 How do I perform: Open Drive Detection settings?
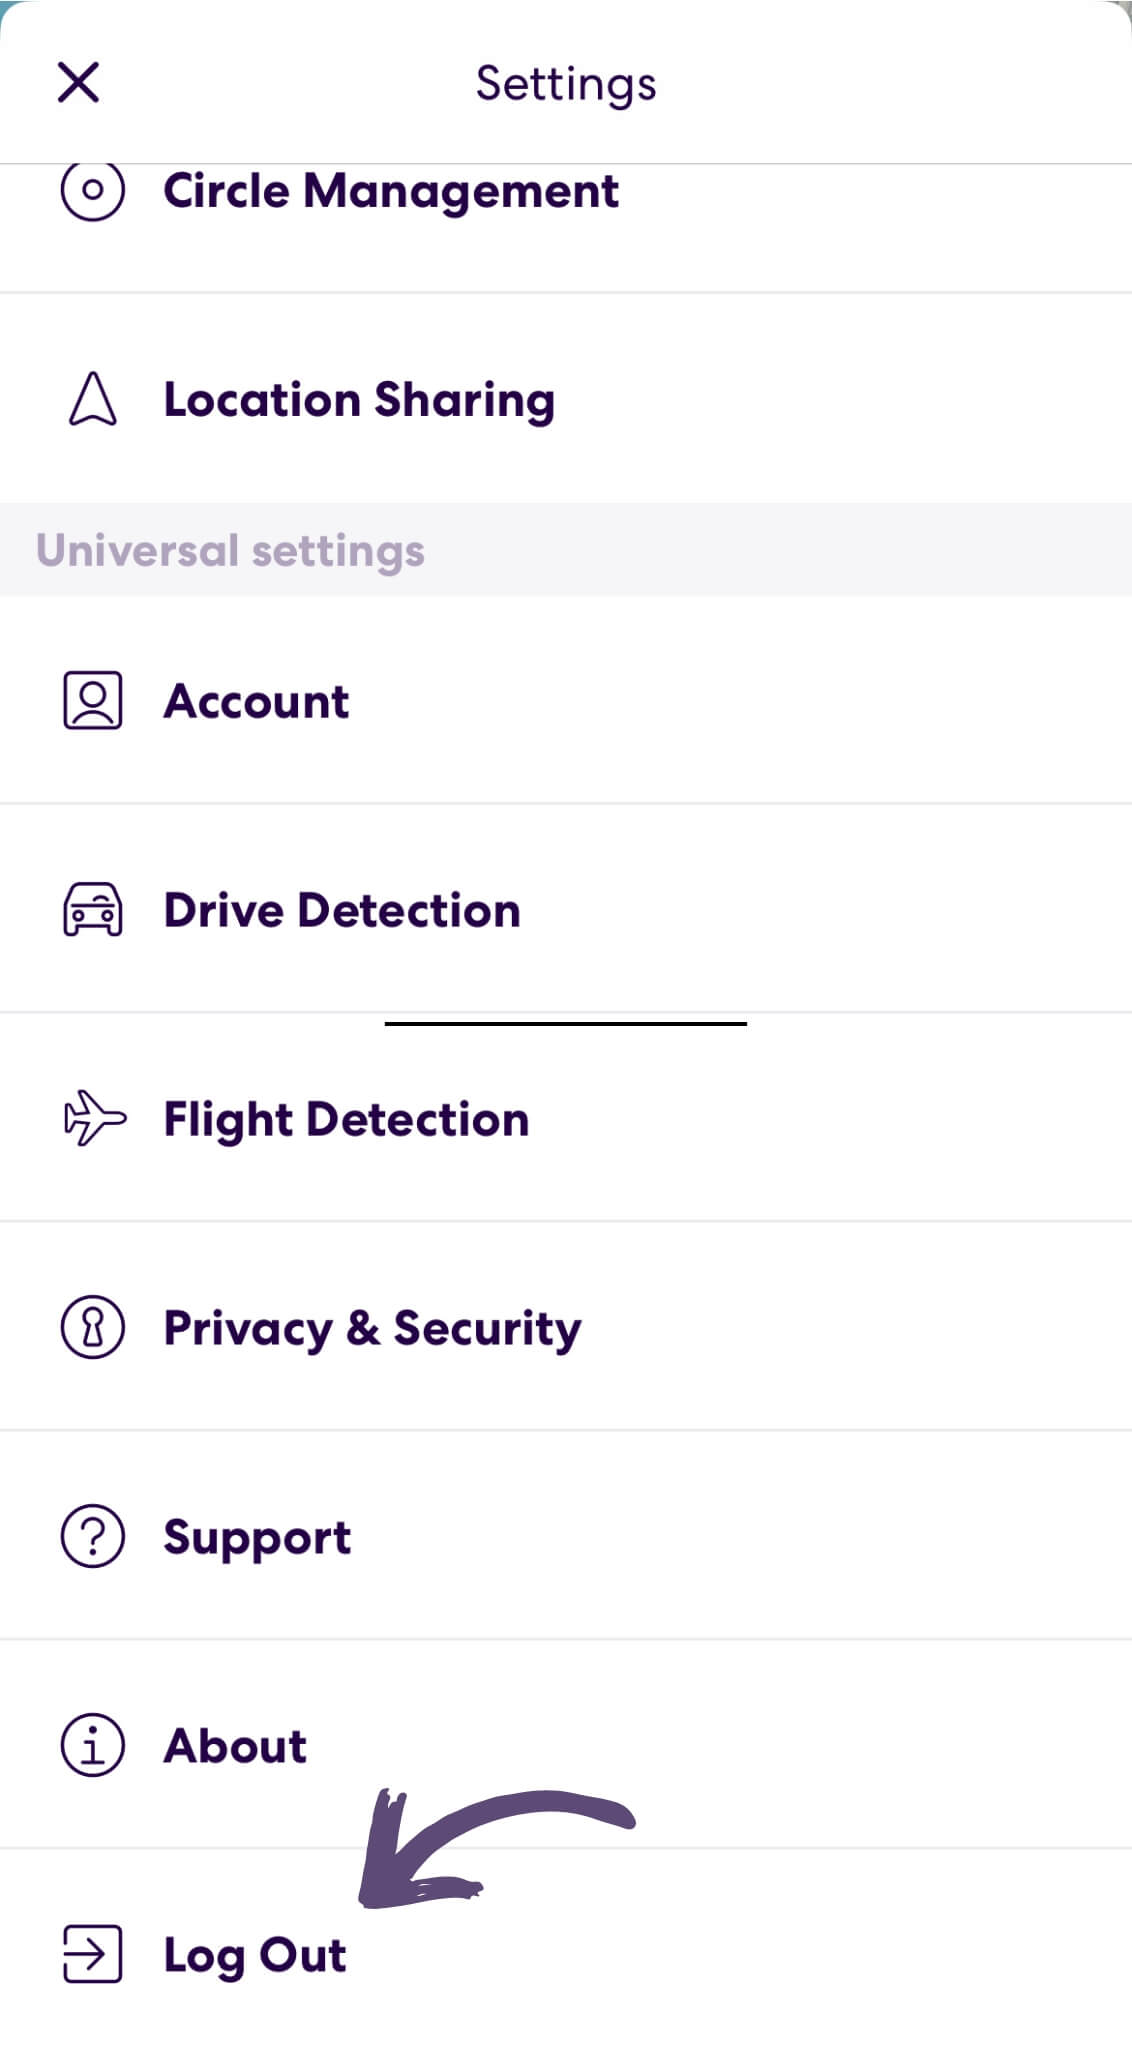click(x=341, y=909)
